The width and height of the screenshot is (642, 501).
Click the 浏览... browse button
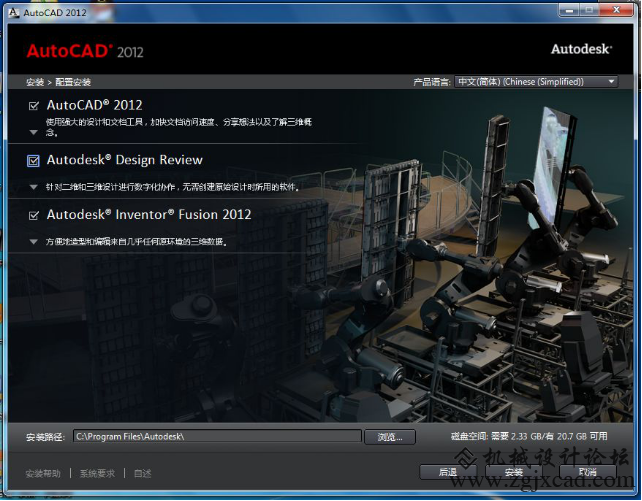390,437
